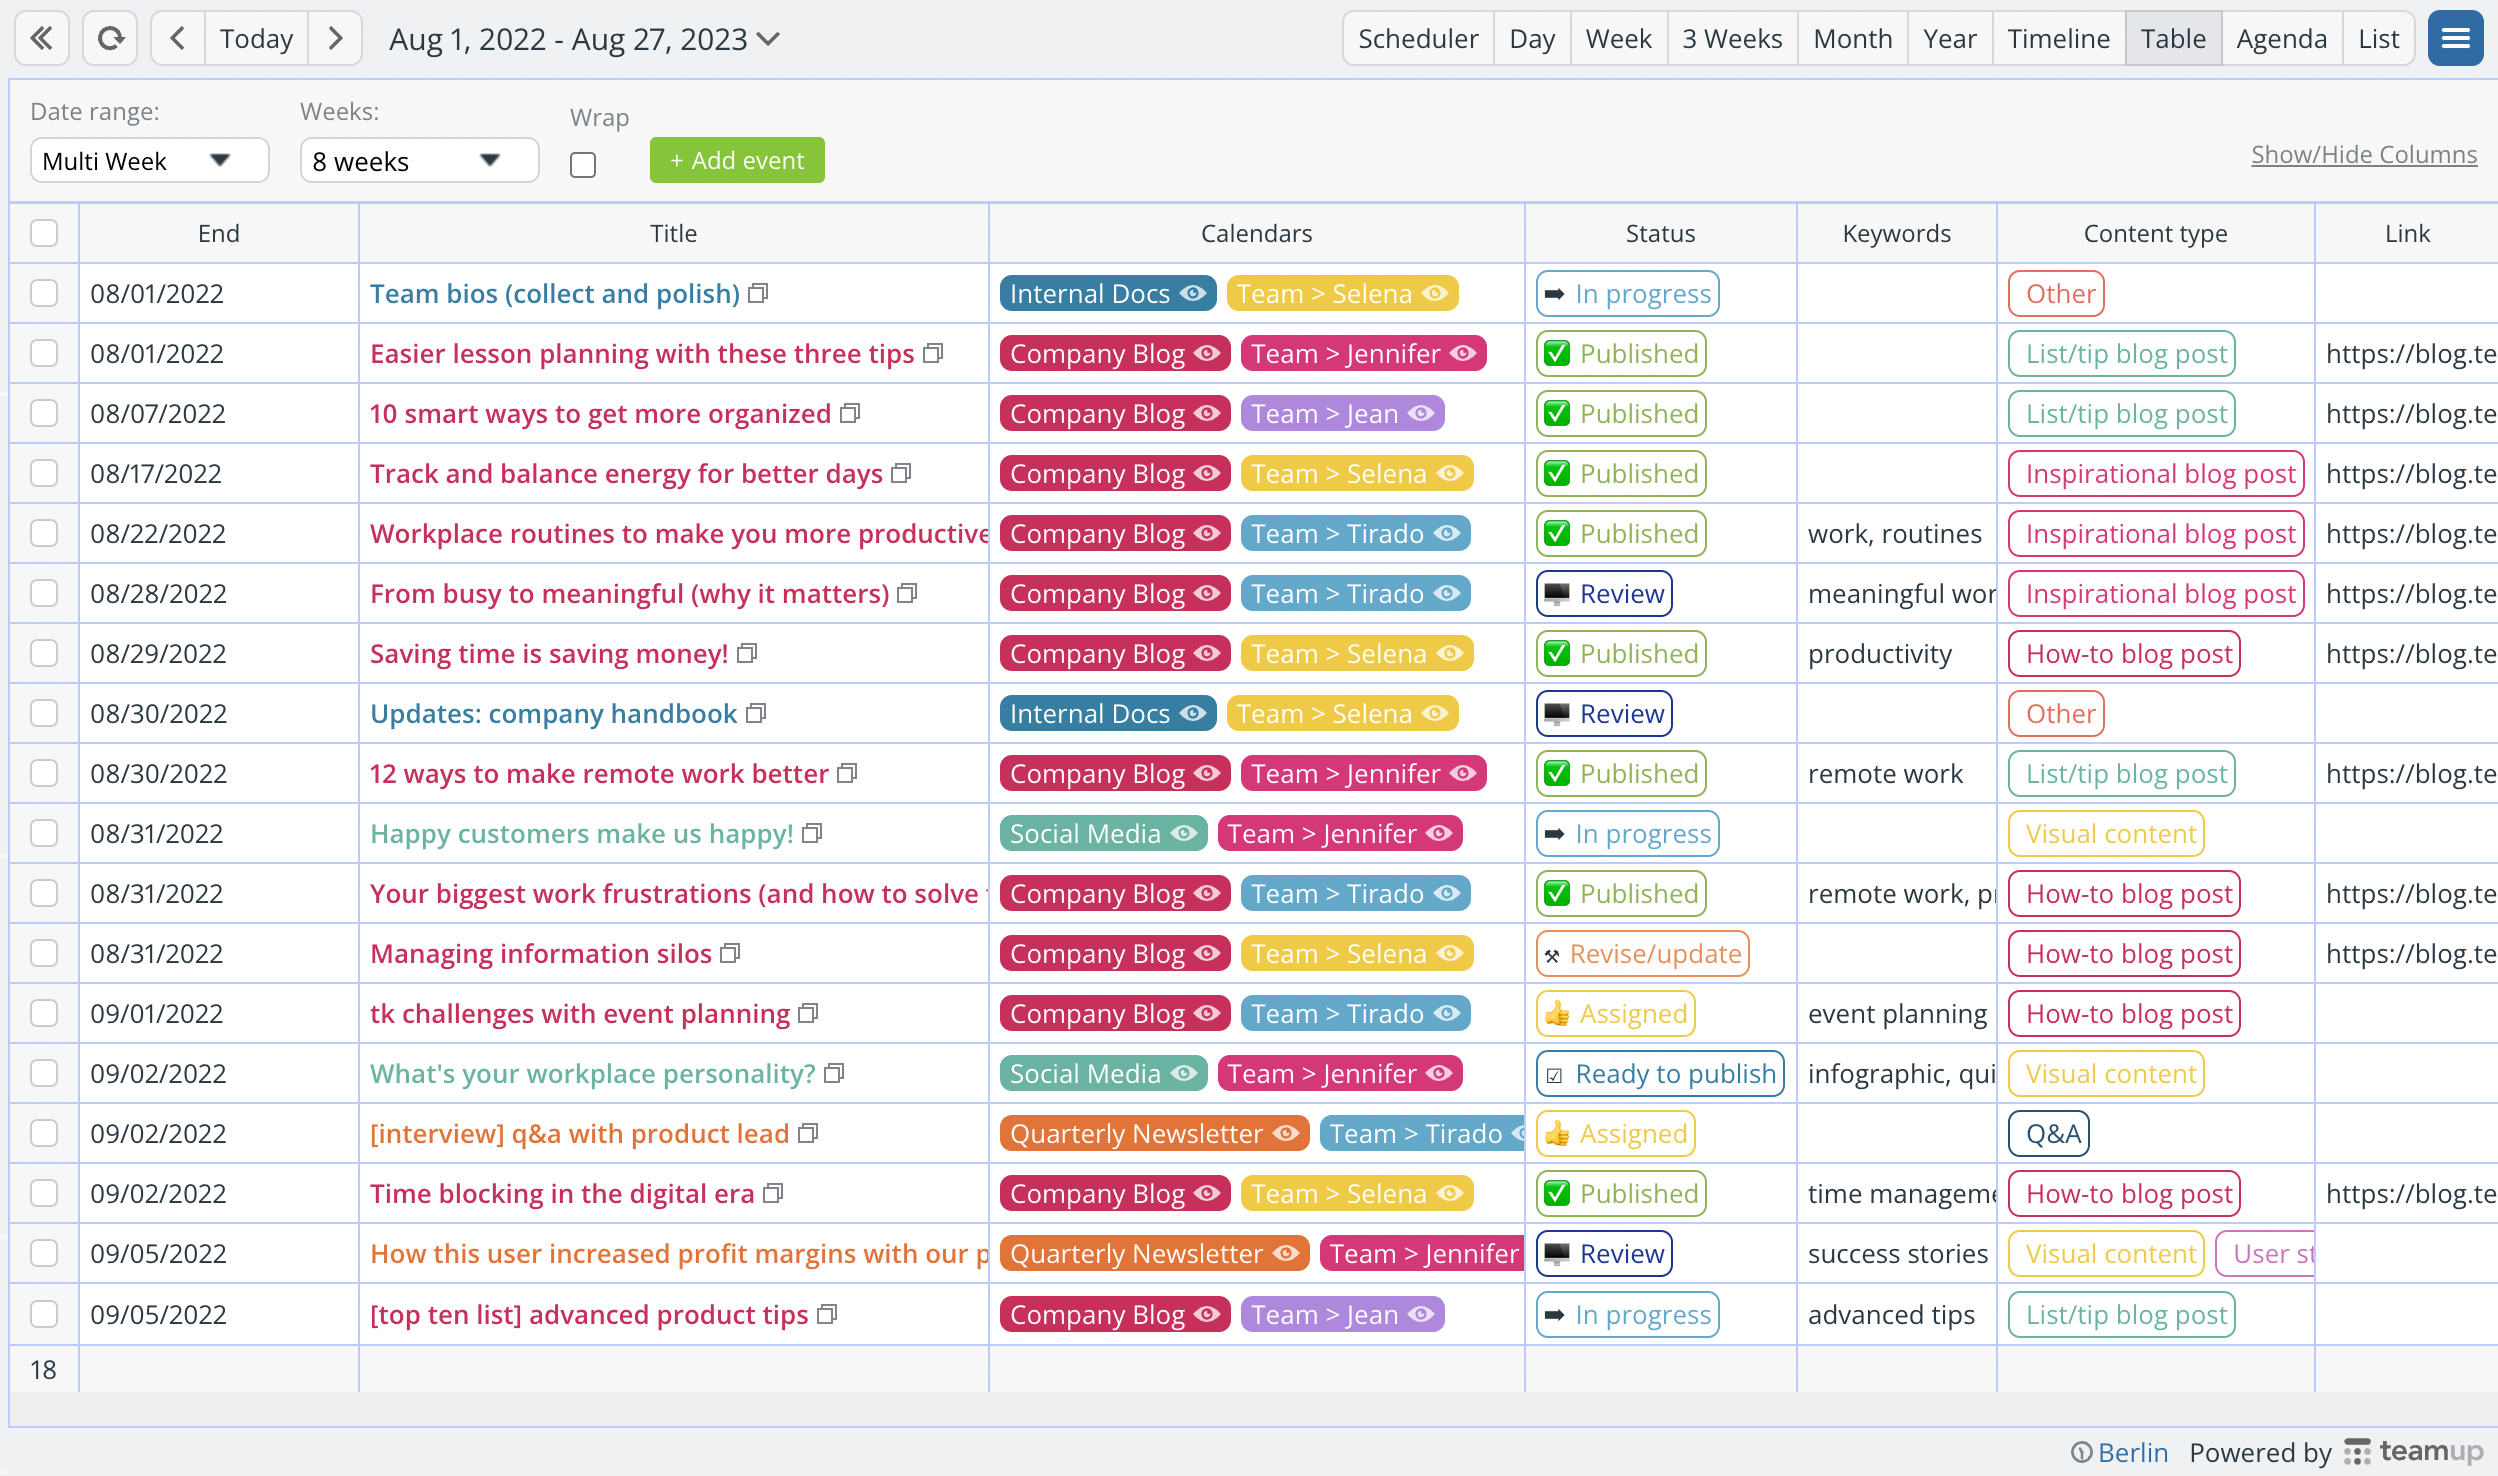Screen dimensions: 2498x1476
Task: Click the forward navigation arrow icon
Action: (336, 39)
